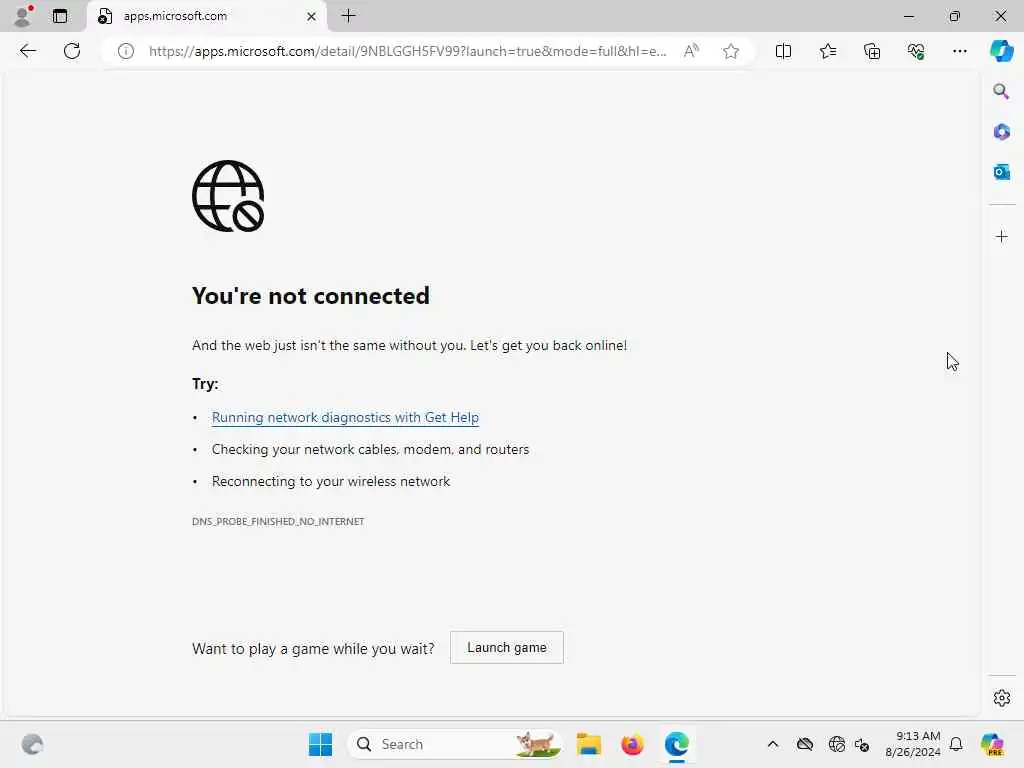
Task: Click Running network diagnostics with Get Help
Action: click(x=345, y=417)
